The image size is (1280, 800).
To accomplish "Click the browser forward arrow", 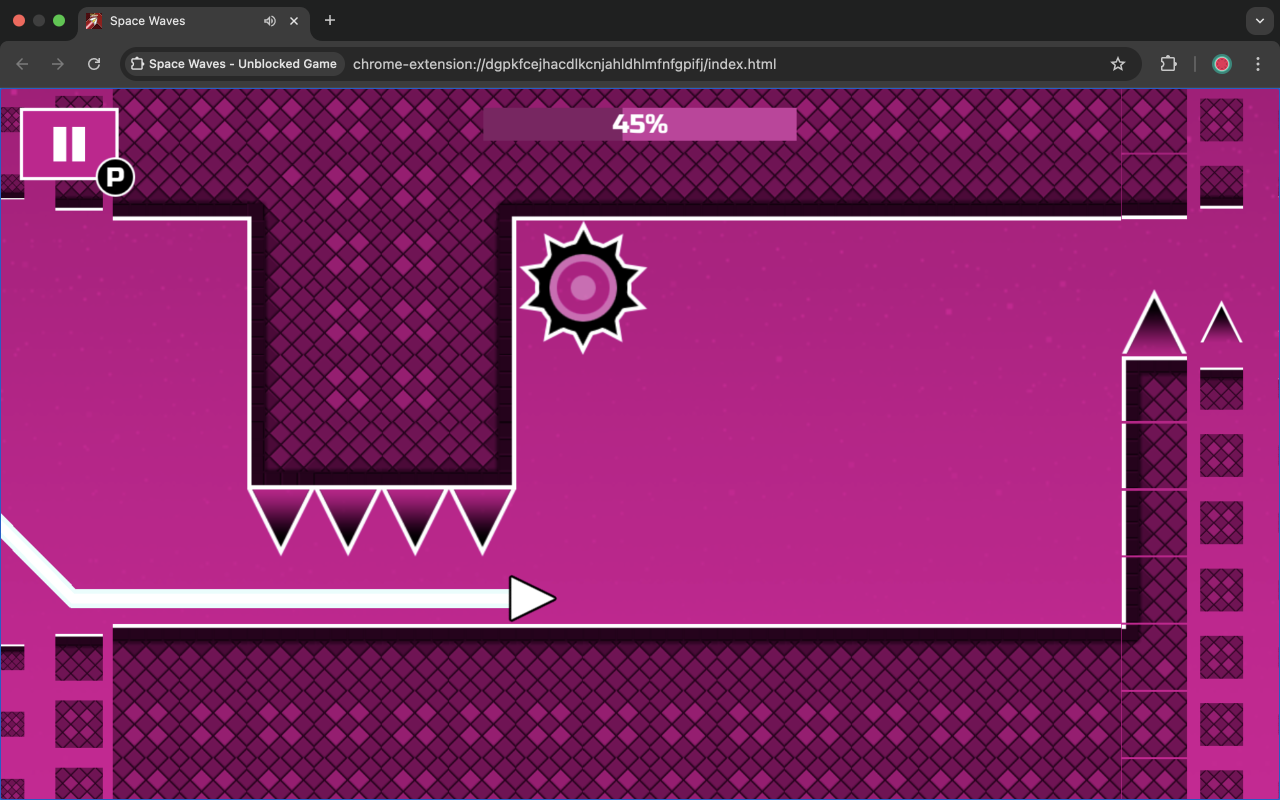I will pos(58,64).
